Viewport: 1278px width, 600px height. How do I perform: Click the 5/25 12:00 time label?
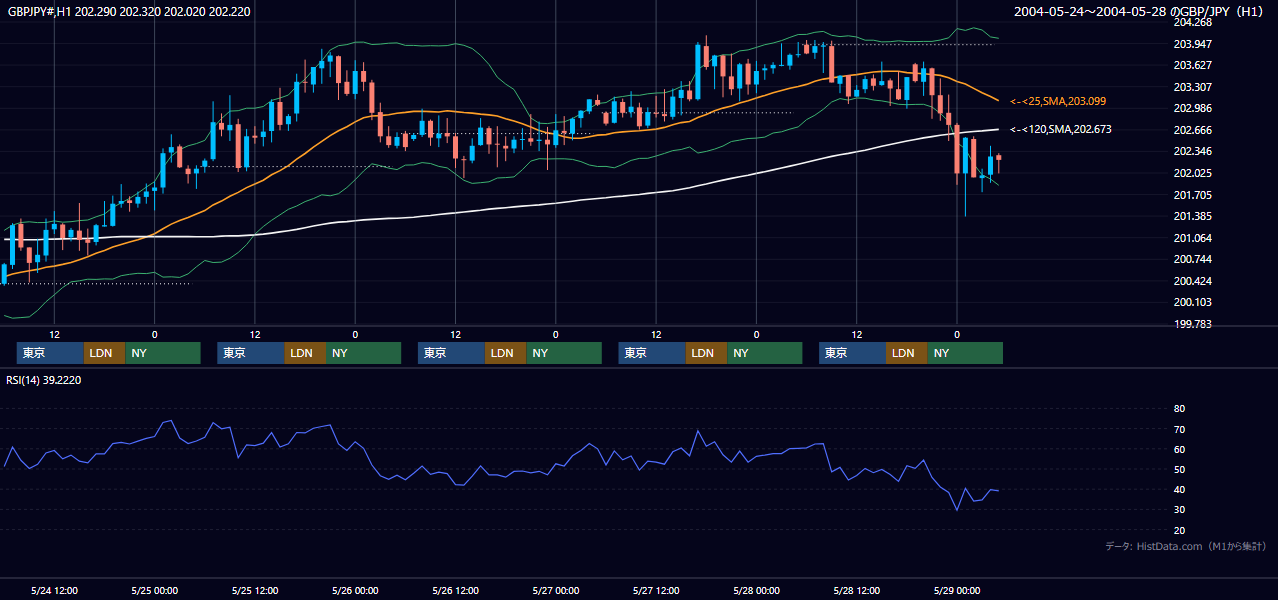255,590
